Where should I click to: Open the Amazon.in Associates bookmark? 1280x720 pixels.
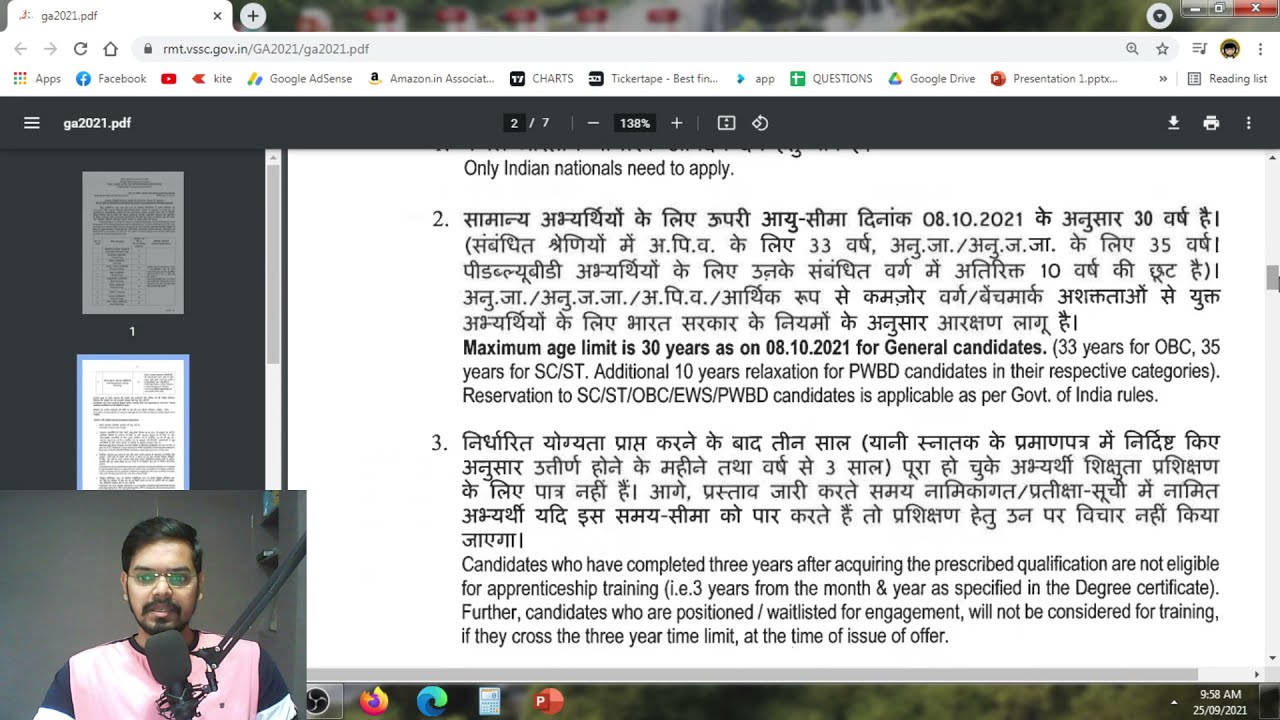(431, 78)
